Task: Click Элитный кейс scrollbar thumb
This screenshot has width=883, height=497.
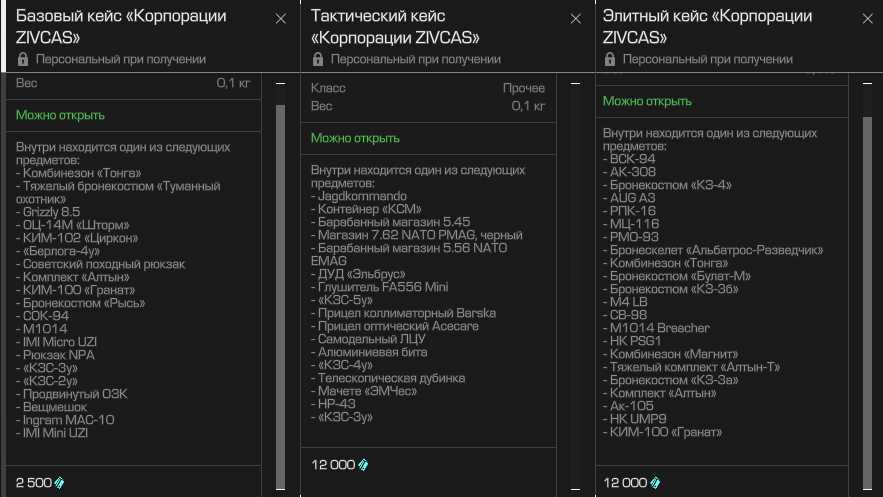Action: coord(867,303)
